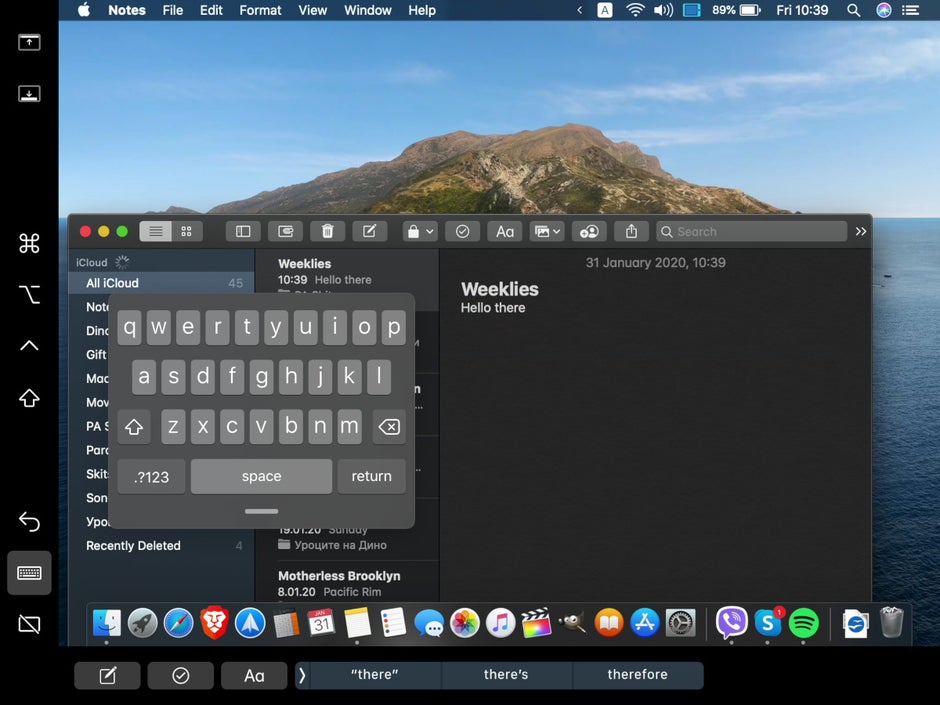The image size is (940, 705).
Task: Toggle the Command modifier key in sidebar
Action: [x=29, y=243]
